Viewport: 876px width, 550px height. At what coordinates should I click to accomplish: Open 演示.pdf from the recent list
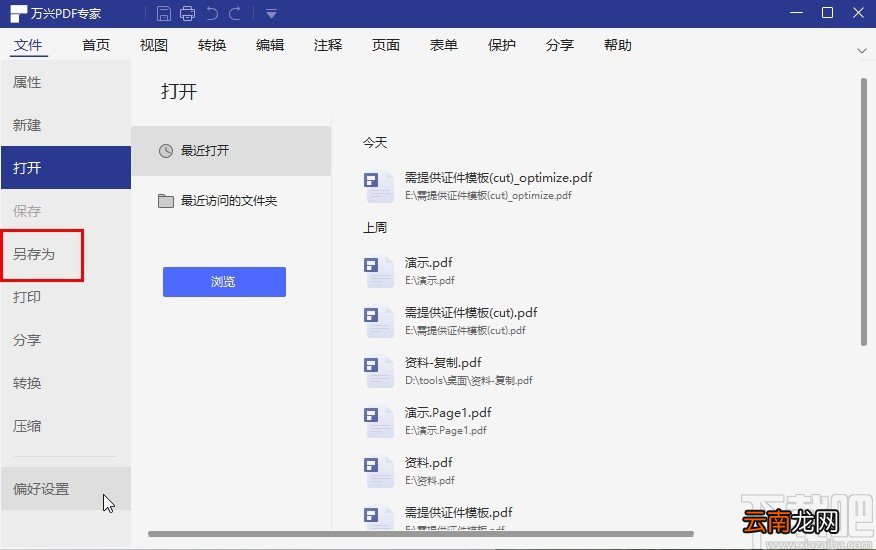click(x=429, y=263)
